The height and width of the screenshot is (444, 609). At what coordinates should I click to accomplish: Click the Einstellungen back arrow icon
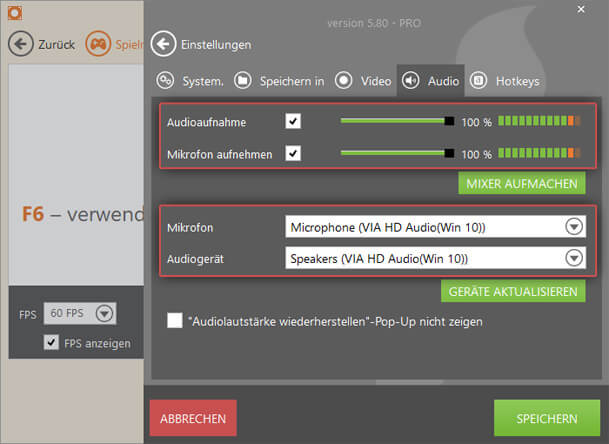[164, 44]
